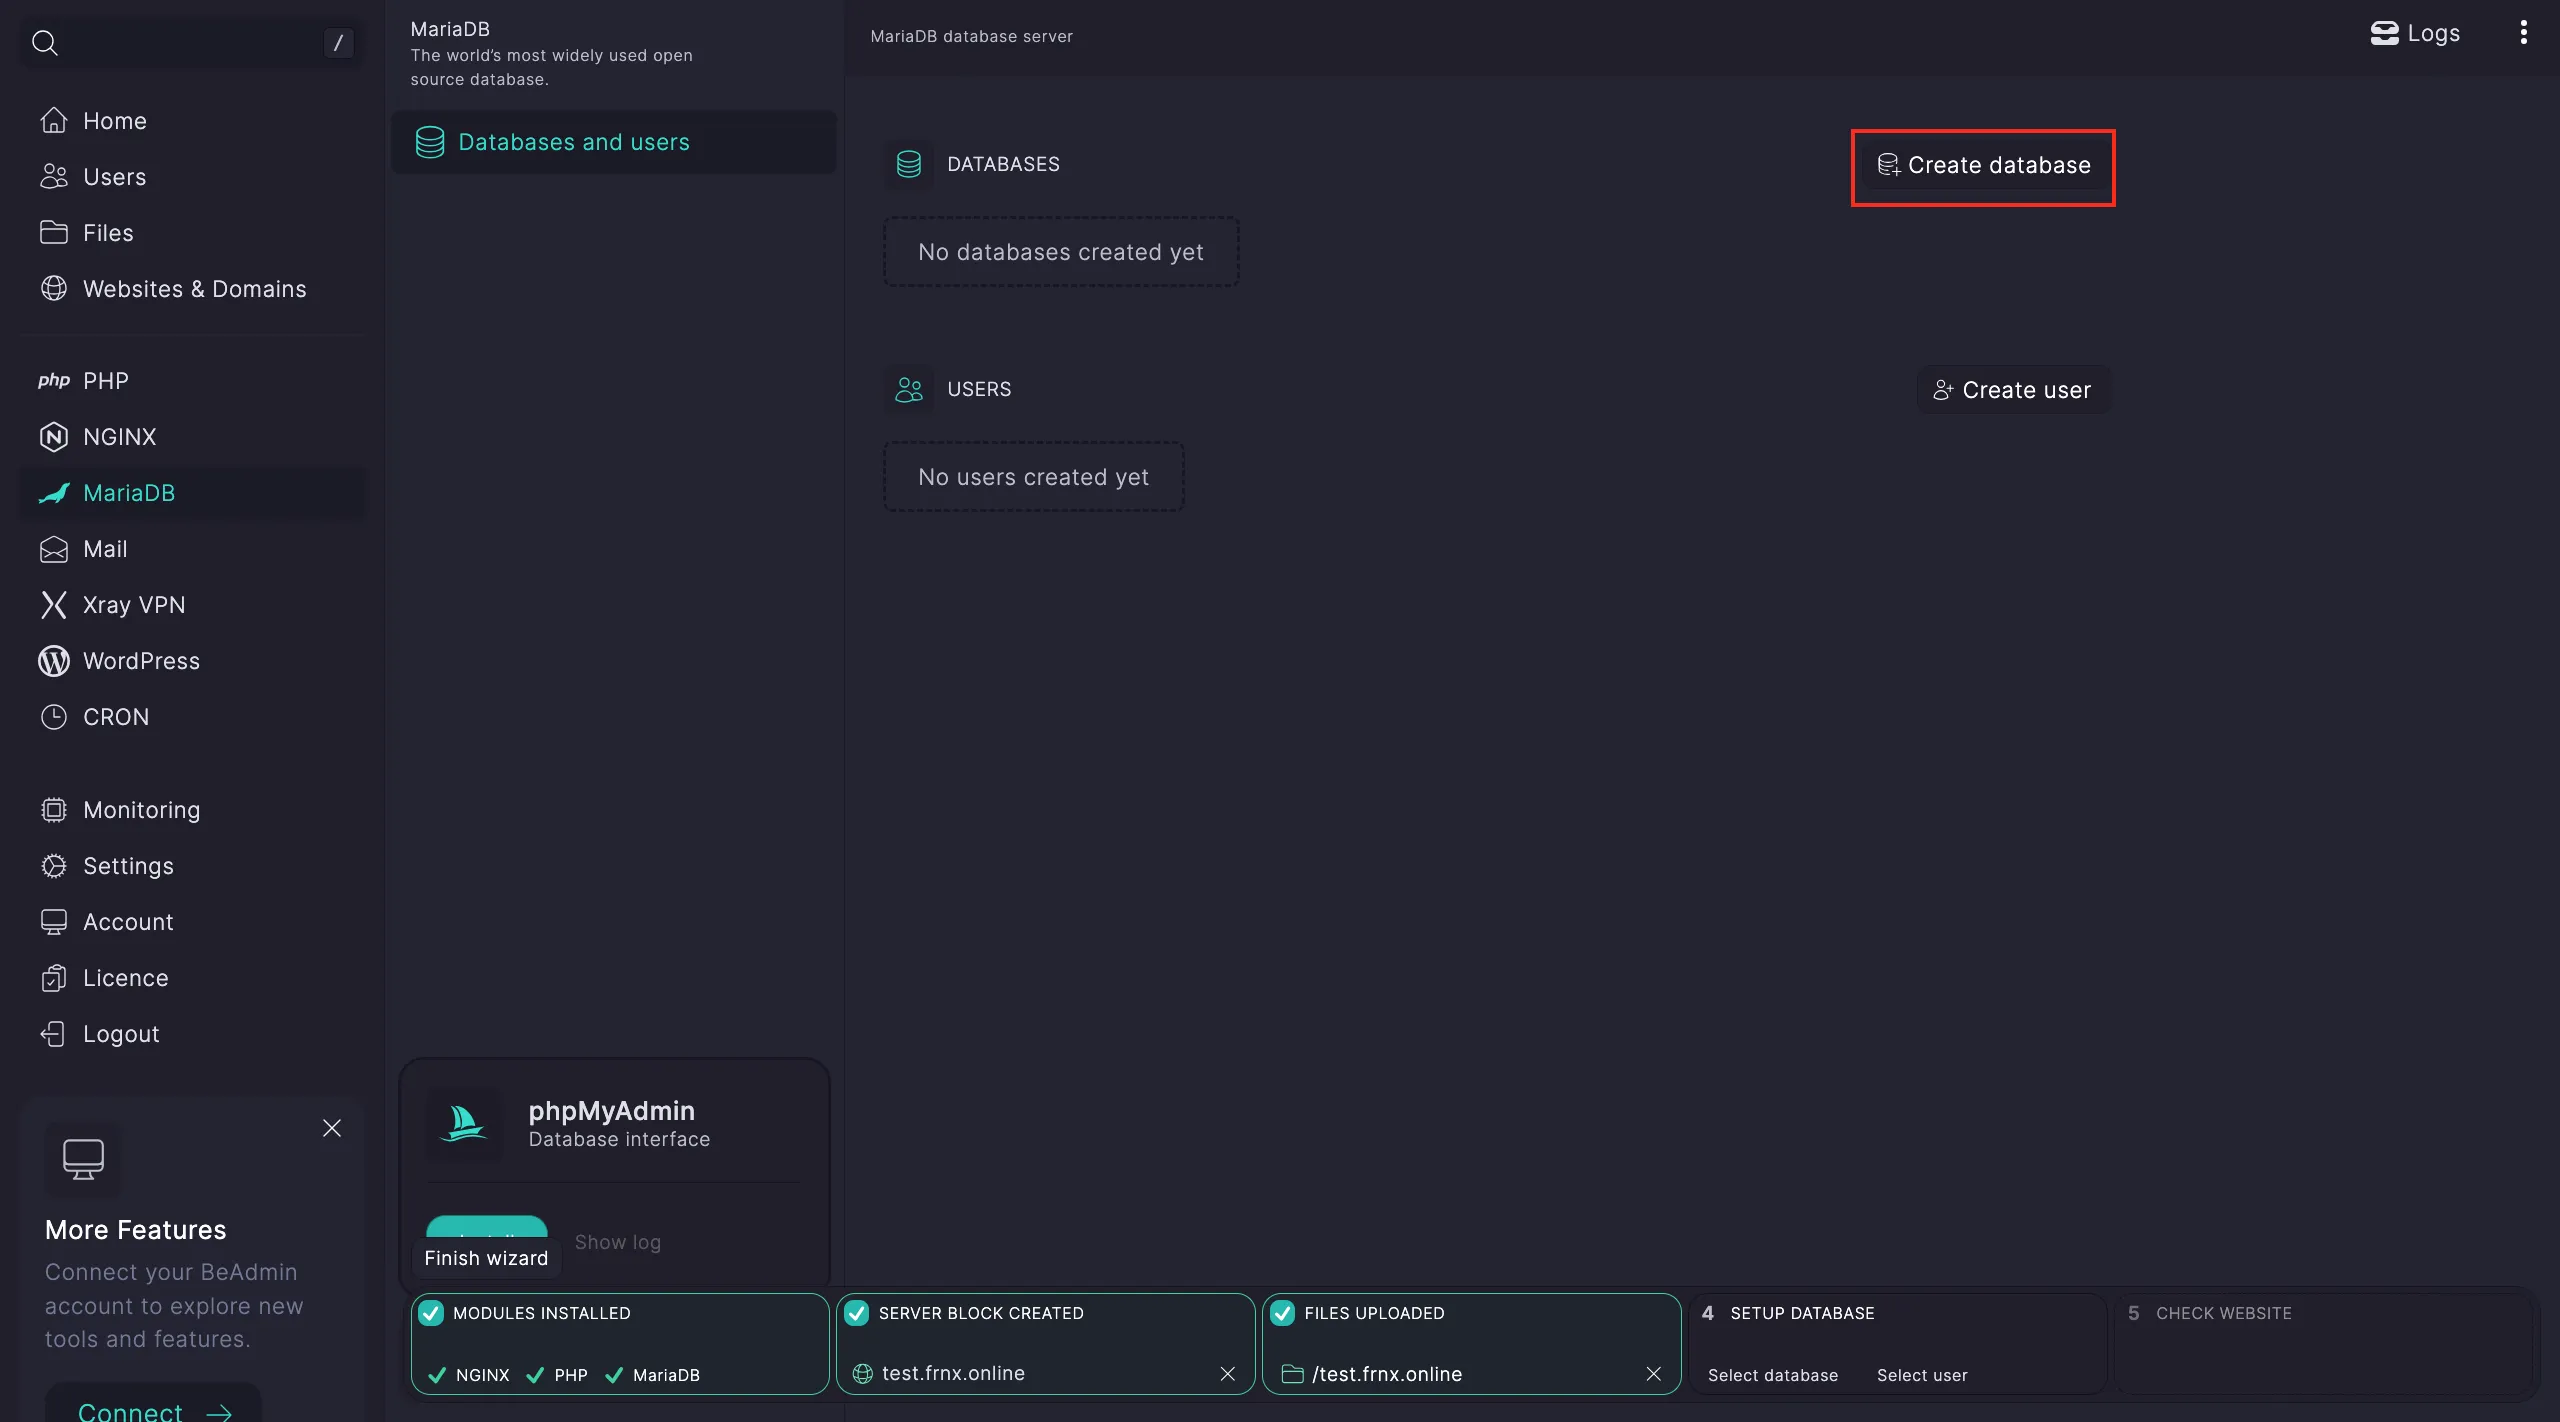Screen dimensions: 2560x1422
Task: Click the Databases and users stack icon
Action: pyautogui.click(x=430, y=142)
